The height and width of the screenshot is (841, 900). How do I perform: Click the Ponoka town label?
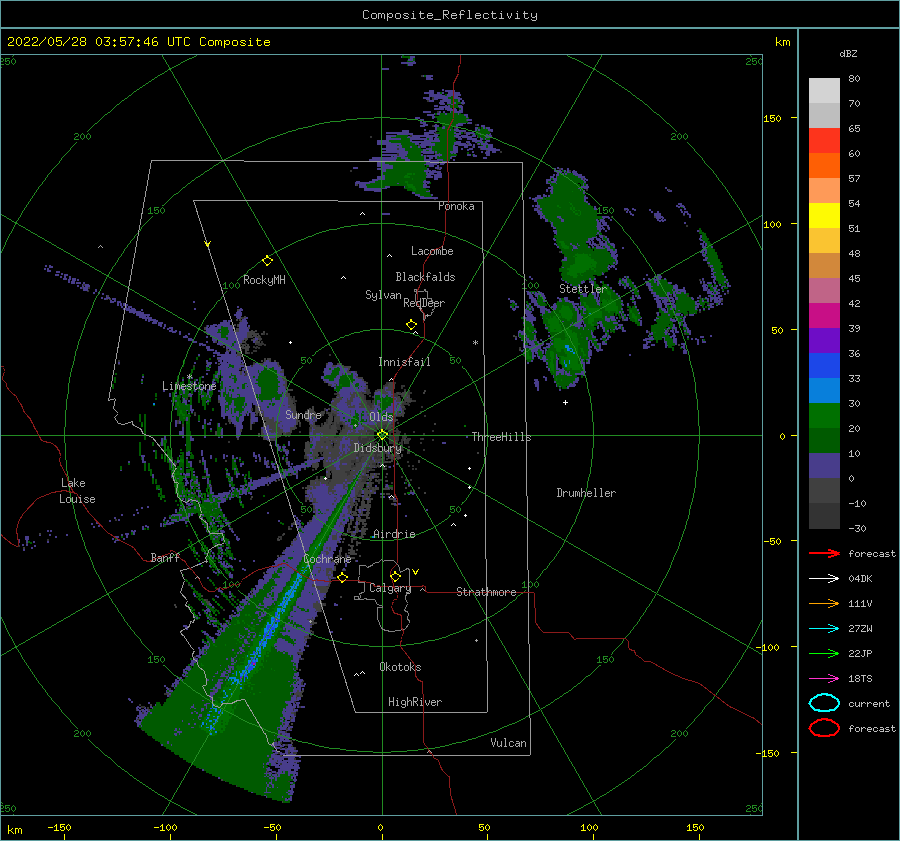pyautogui.click(x=456, y=206)
